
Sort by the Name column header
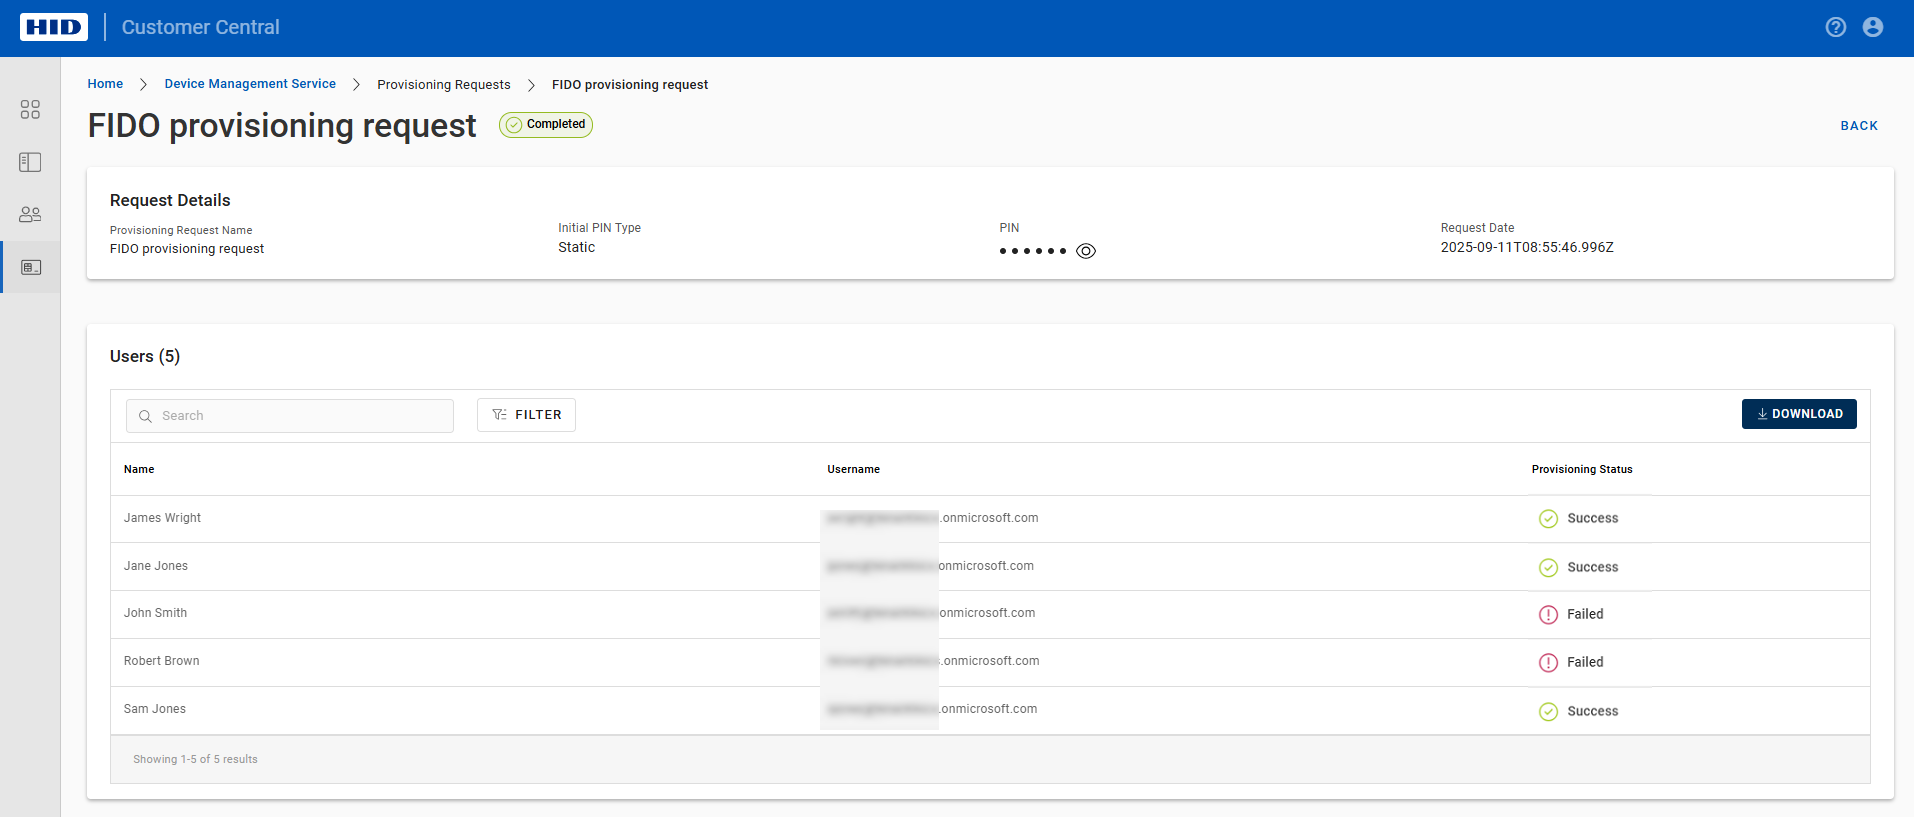(x=139, y=469)
